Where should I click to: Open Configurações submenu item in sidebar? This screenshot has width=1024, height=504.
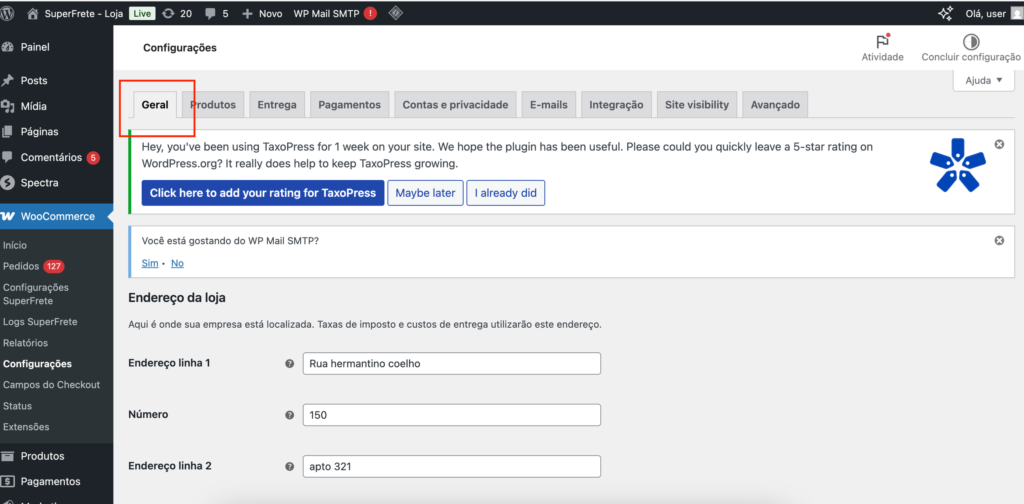[x=37, y=364]
